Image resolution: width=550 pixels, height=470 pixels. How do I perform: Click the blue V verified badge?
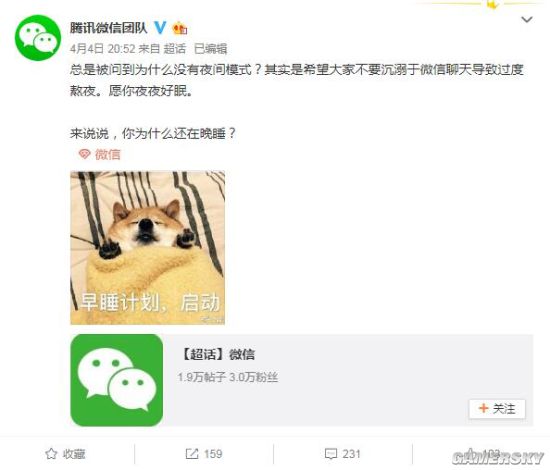tap(160, 27)
